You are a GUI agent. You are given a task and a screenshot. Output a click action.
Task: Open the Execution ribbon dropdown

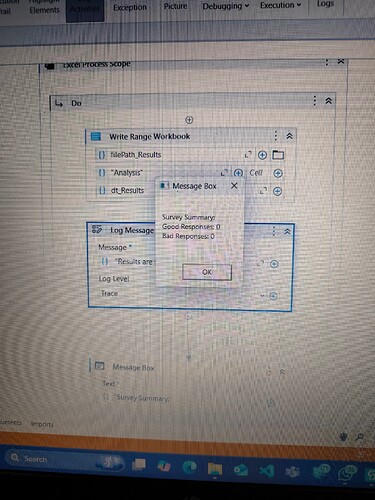pos(280,5)
